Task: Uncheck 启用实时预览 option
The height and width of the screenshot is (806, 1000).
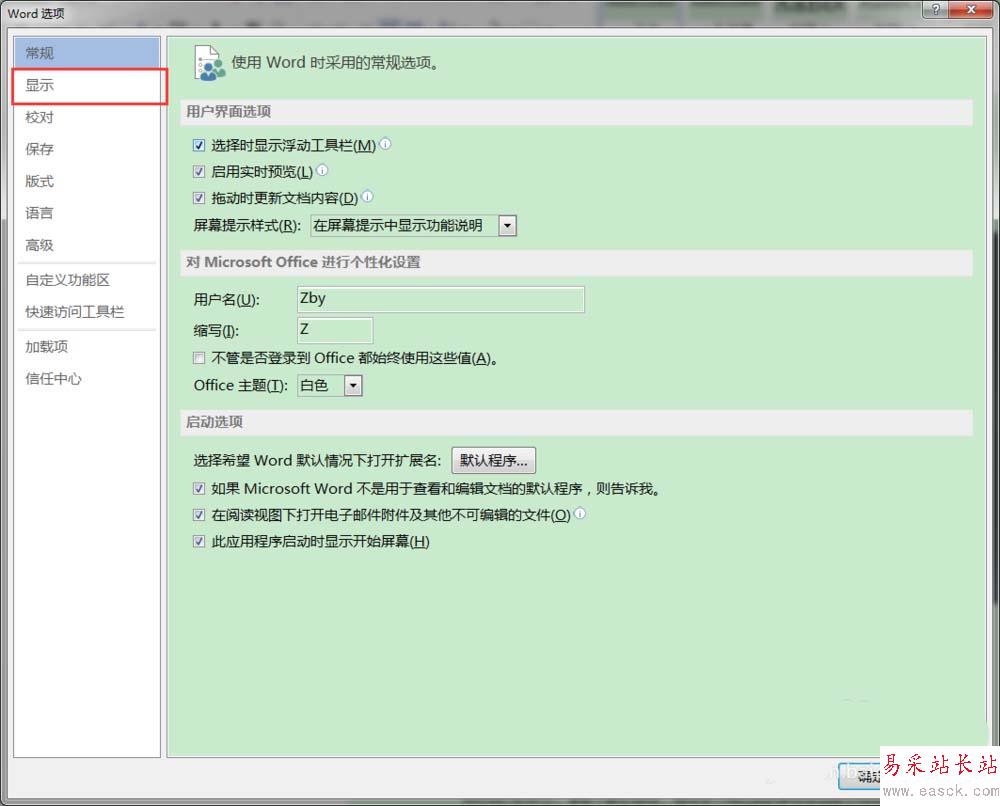Action: coord(199,172)
